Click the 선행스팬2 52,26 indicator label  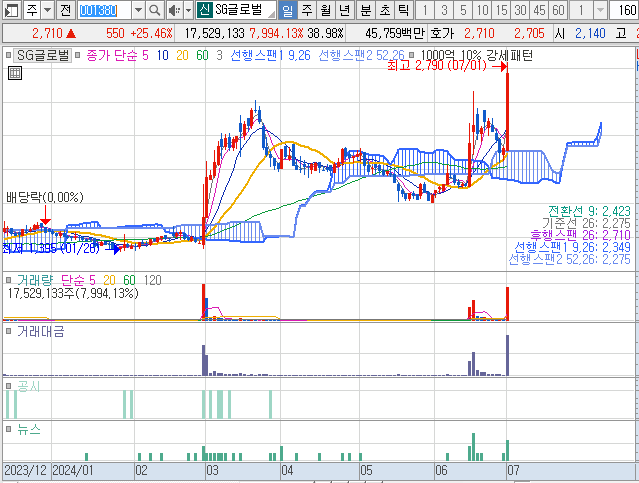pyautogui.click(x=361, y=55)
